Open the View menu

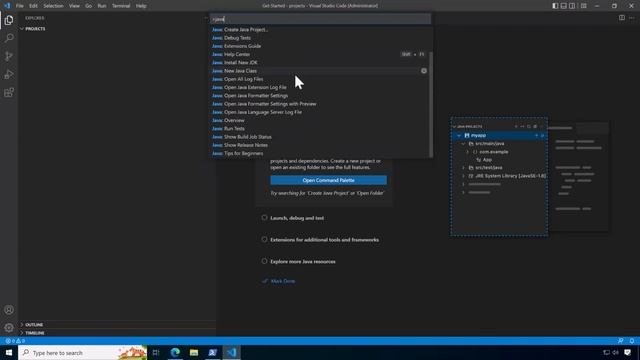74,6
